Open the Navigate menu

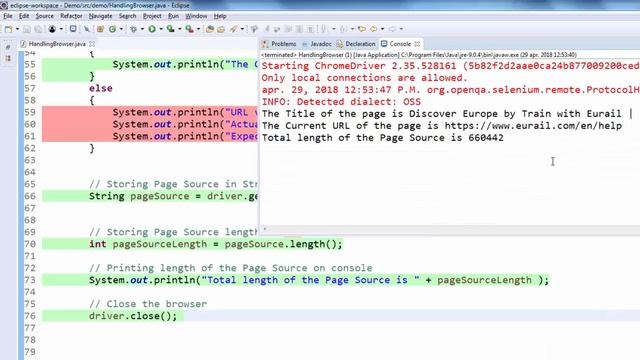[100, 16]
